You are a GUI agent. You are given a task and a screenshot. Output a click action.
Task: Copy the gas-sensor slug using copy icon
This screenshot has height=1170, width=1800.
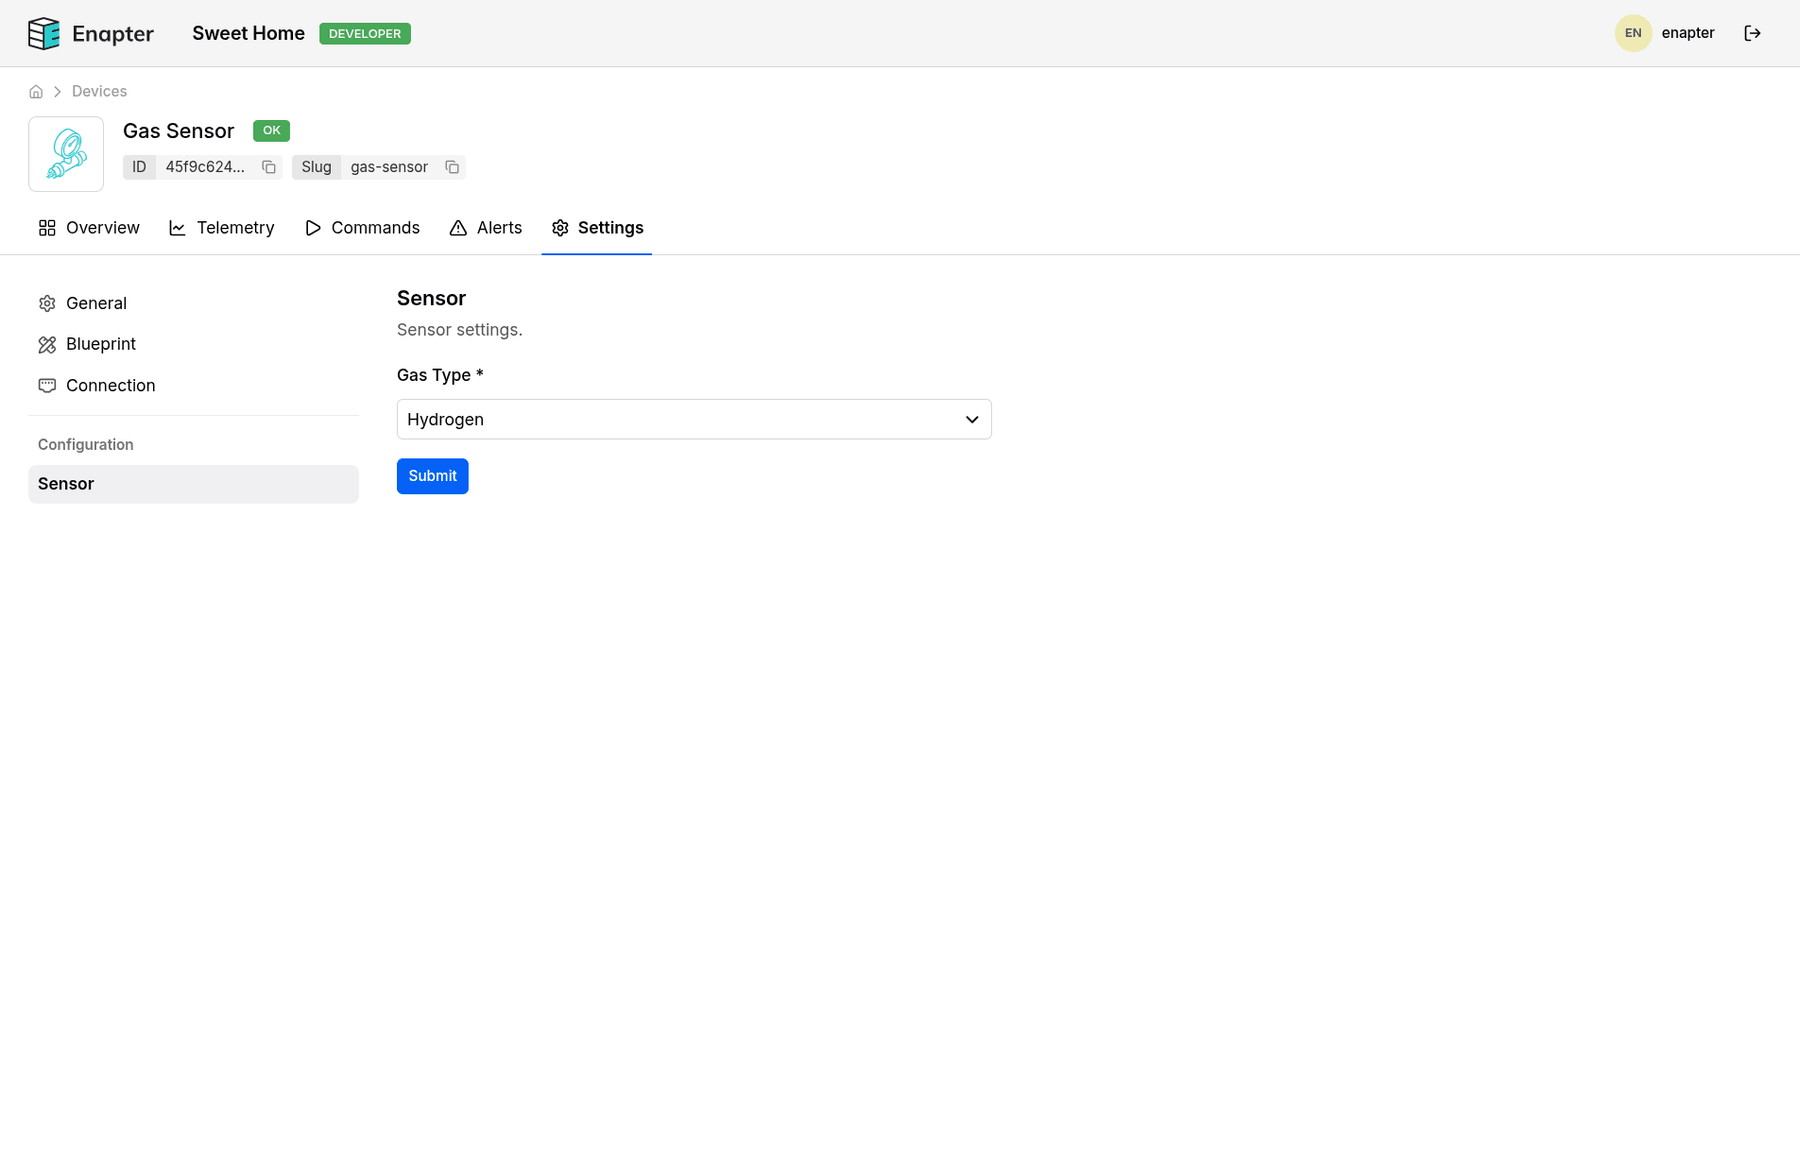click(452, 167)
